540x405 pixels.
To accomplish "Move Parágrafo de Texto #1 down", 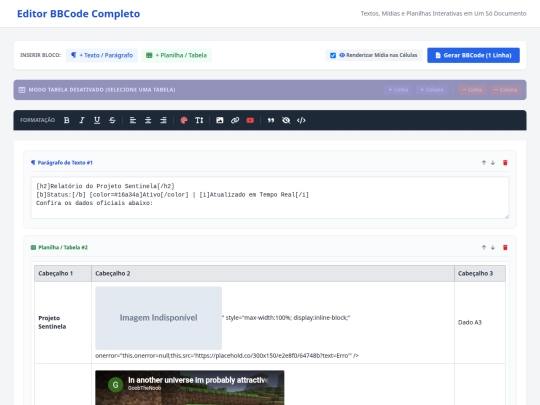I will coord(493,163).
